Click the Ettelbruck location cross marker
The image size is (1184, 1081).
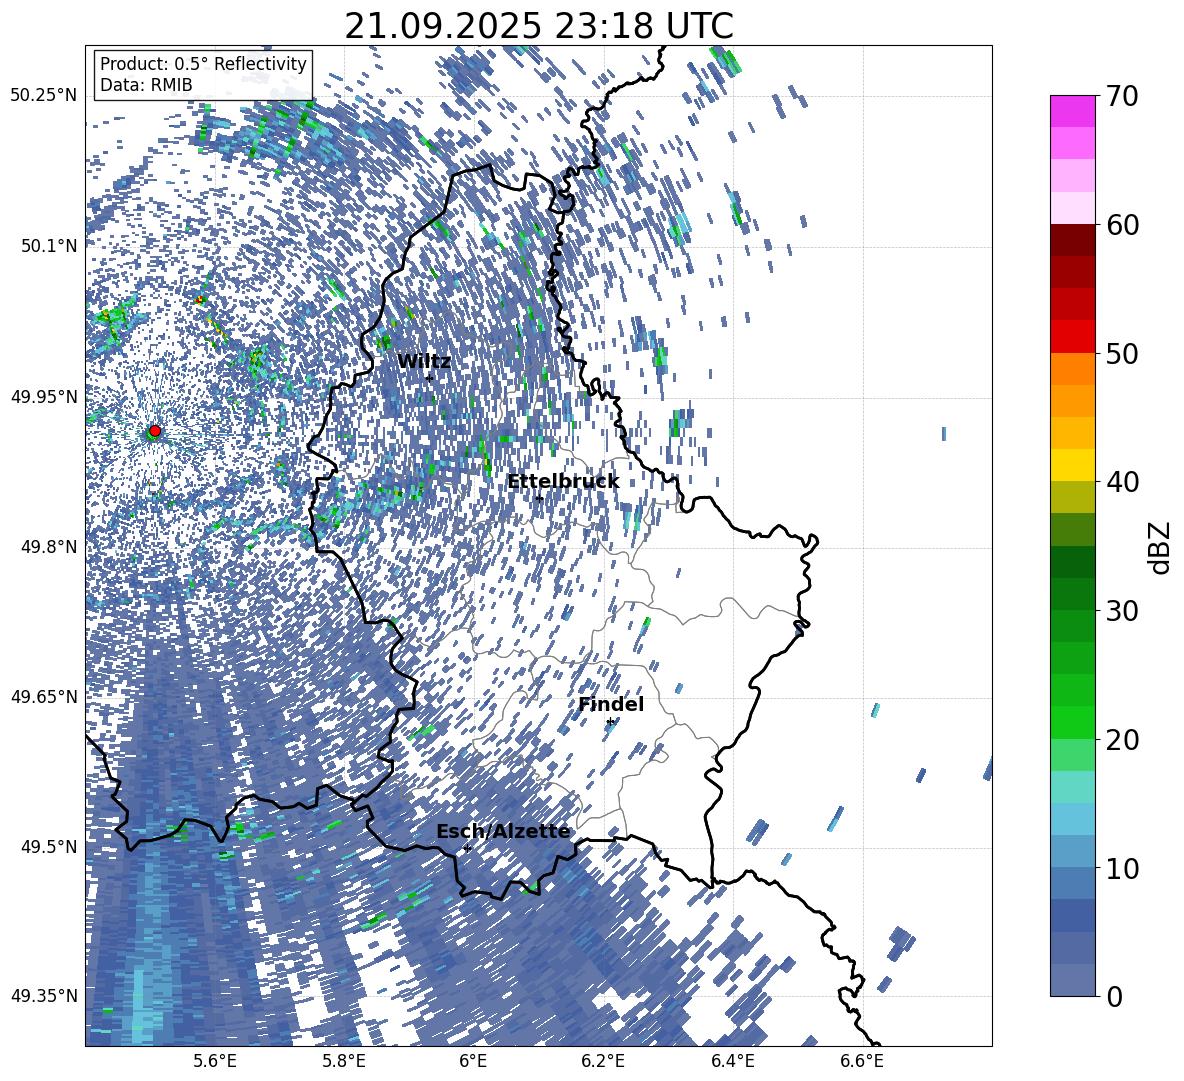click(x=539, y=498)
